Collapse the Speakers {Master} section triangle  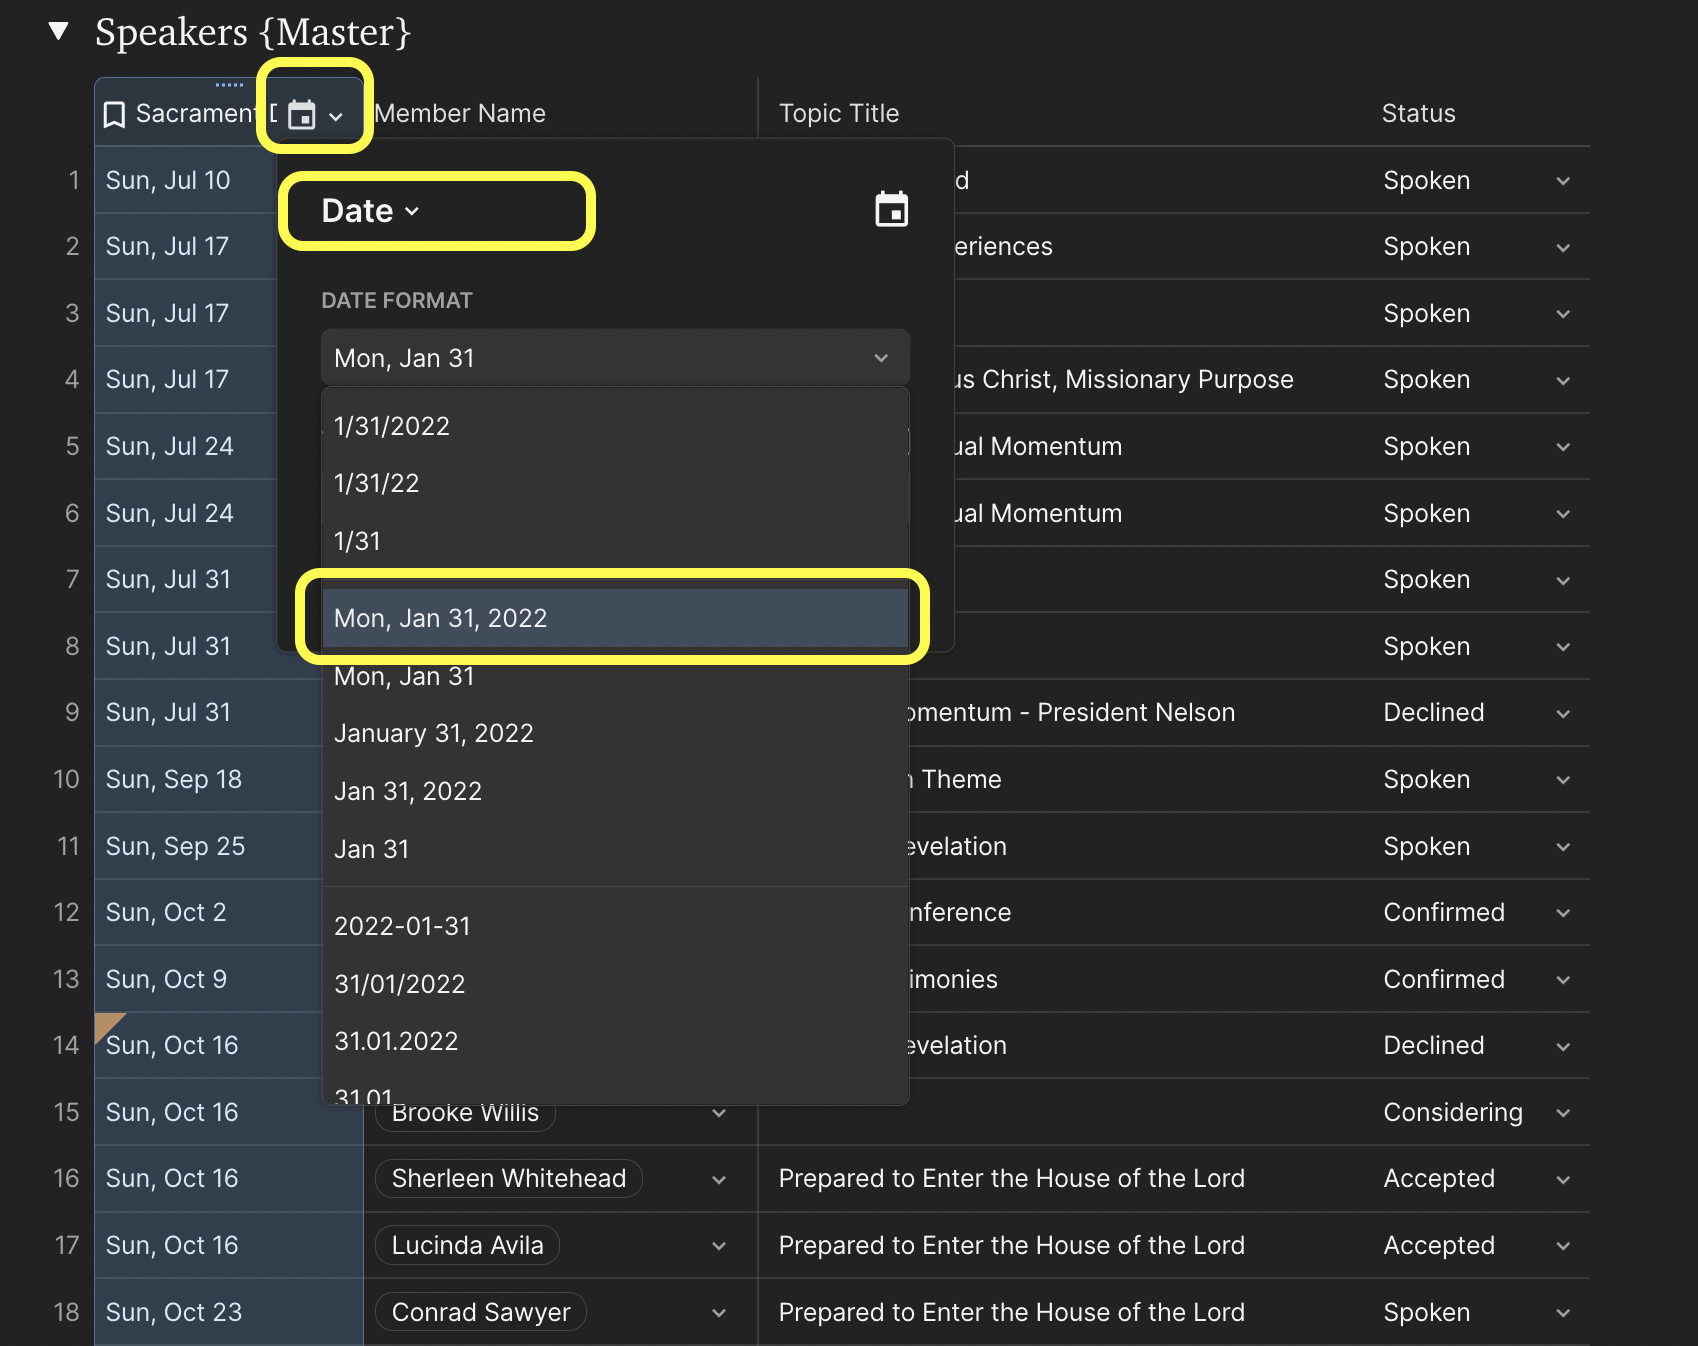tap(59, 32)
